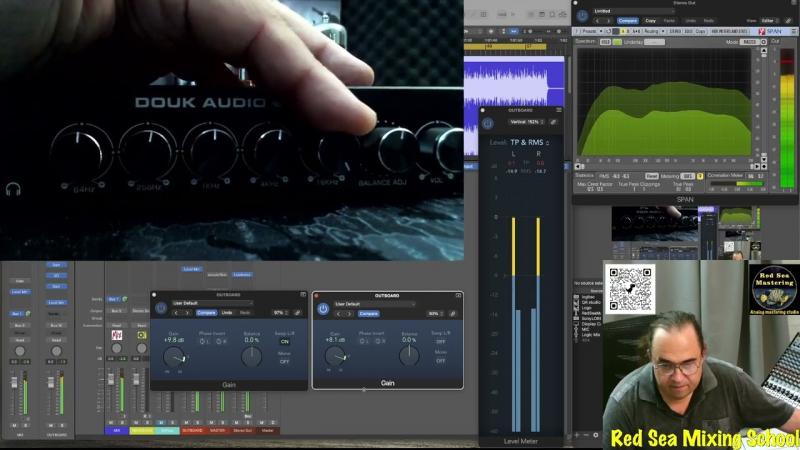Toggle Mono OFF in right Gain plugin
Screen dimensions: 800x450
(x=441, y=361)
